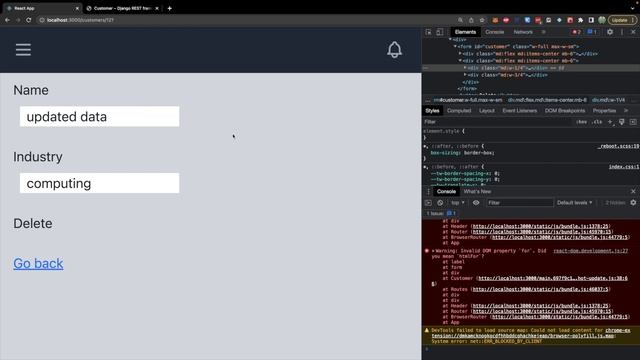Collapse the second md:flex mb-6 div node

(460, 61)
